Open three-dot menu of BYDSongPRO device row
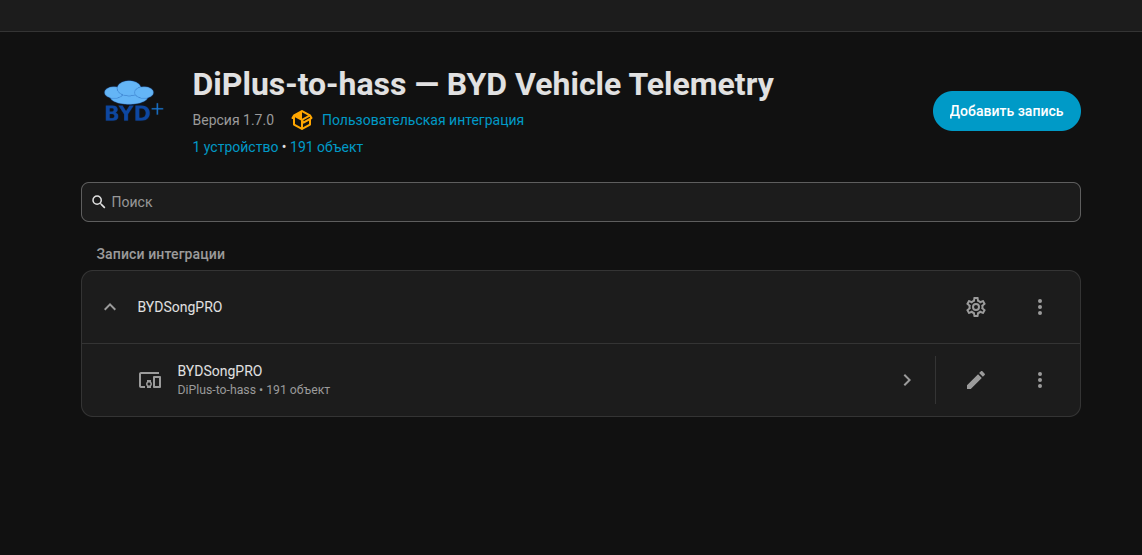The width and height of the screenshot is (1142, 555). (1039, 380)
